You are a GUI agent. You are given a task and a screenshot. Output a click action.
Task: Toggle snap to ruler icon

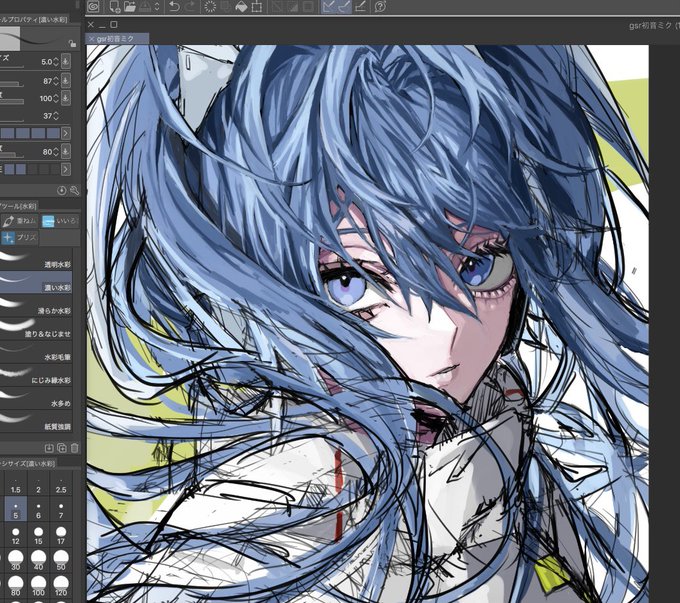coord(329,7)
